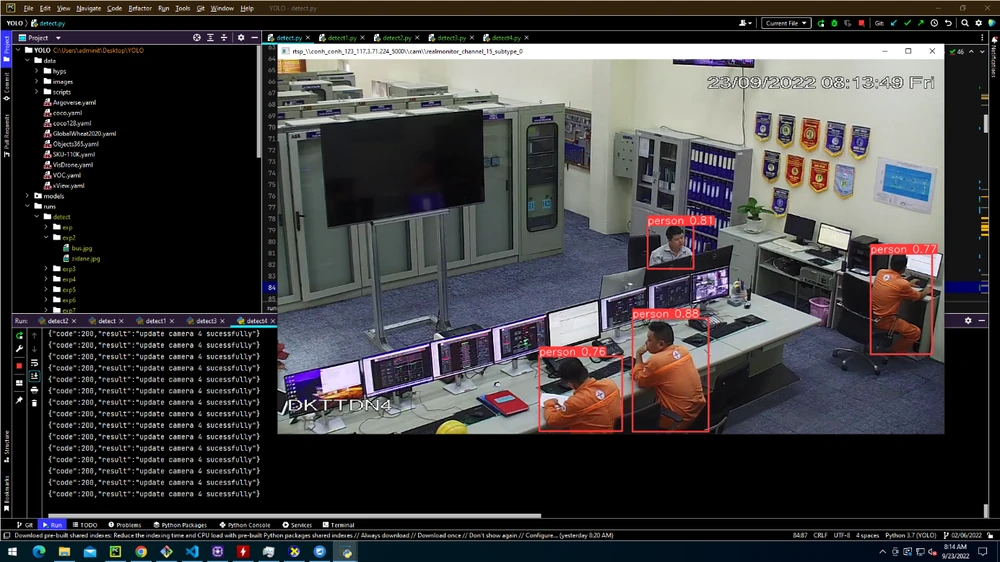This screenshot has height=562, width=1000.
Task: Open the Git history clock icon
Action: (x=934, y=23)
